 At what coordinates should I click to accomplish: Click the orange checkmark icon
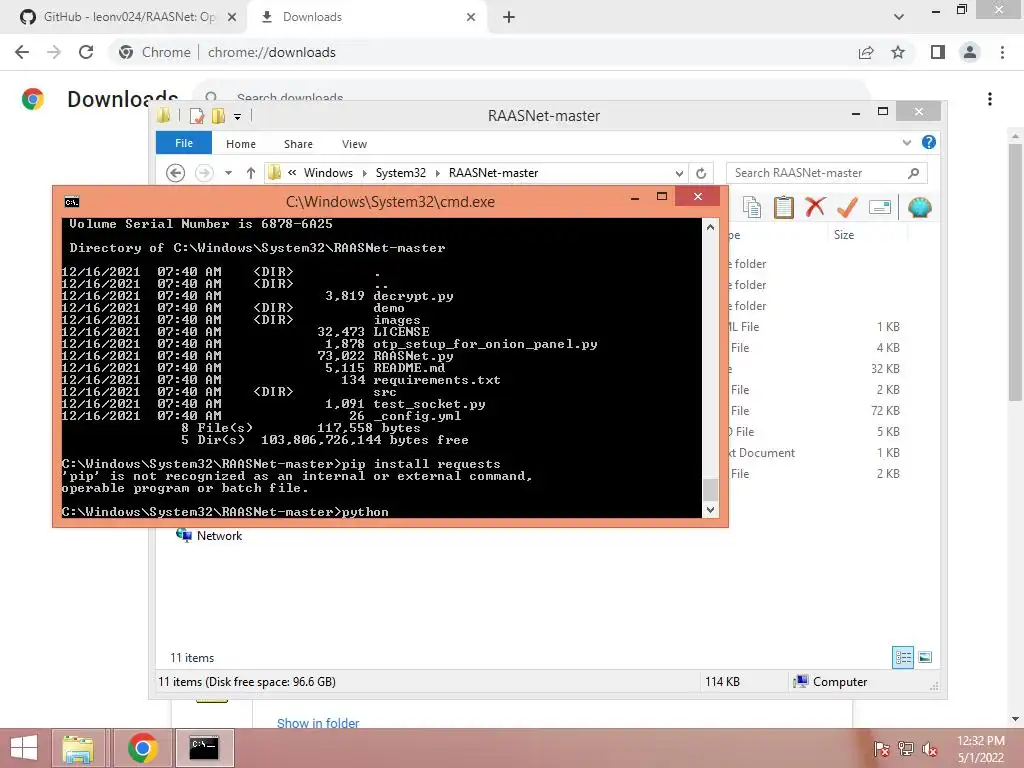tap(847, 207)
